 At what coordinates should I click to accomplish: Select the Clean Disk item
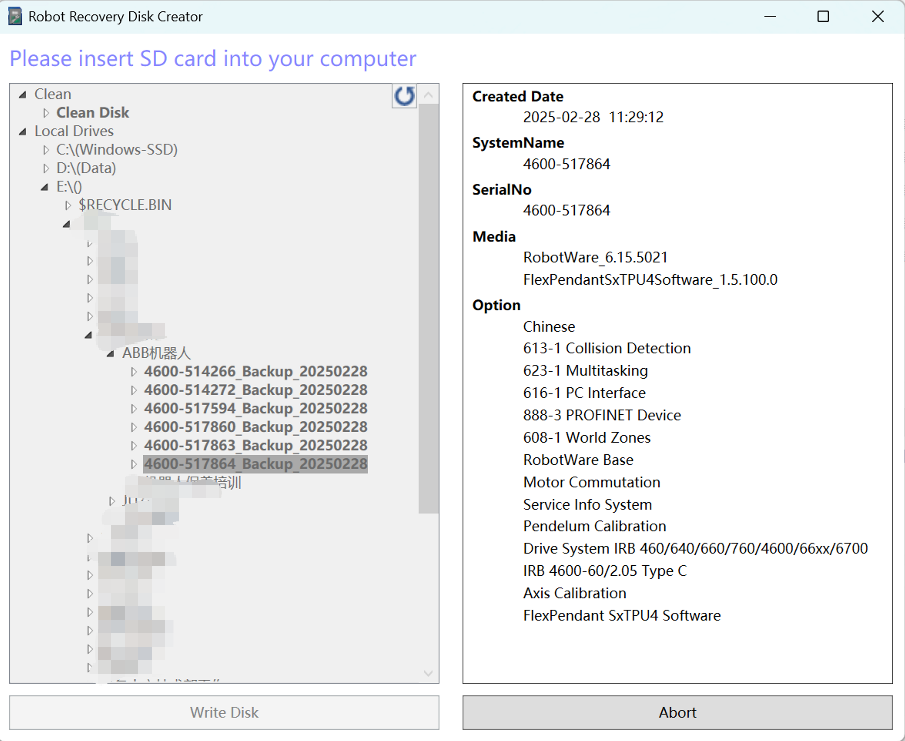point(92,113)
